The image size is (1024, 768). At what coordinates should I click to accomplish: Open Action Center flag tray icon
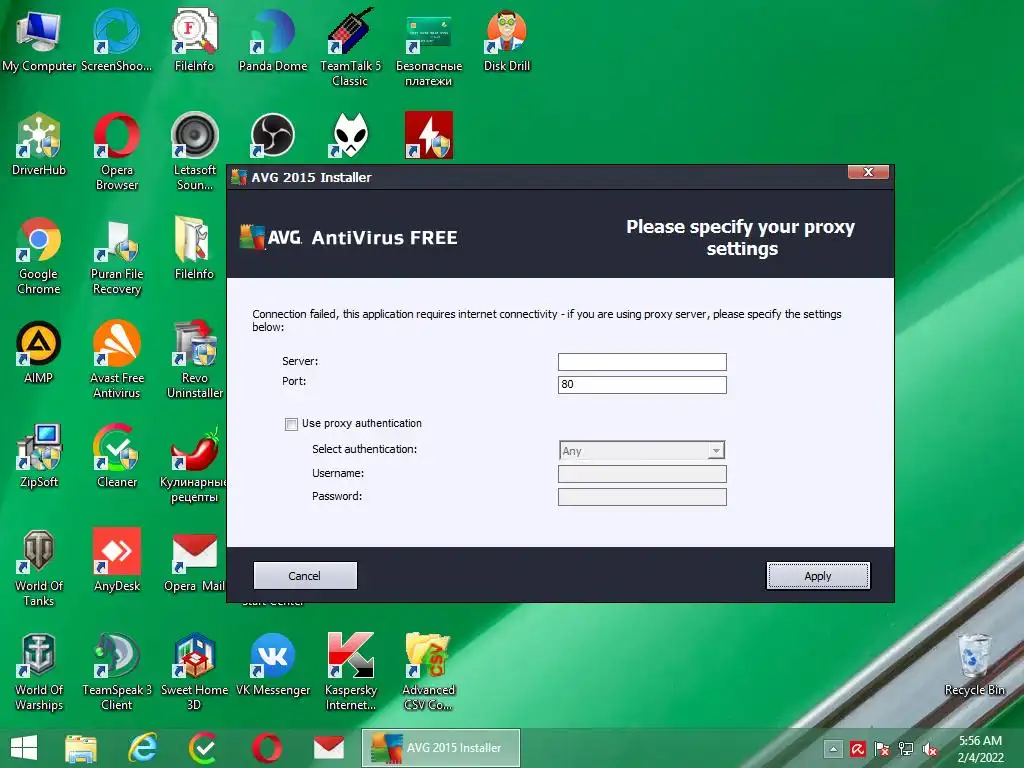(x=882, y=749)
